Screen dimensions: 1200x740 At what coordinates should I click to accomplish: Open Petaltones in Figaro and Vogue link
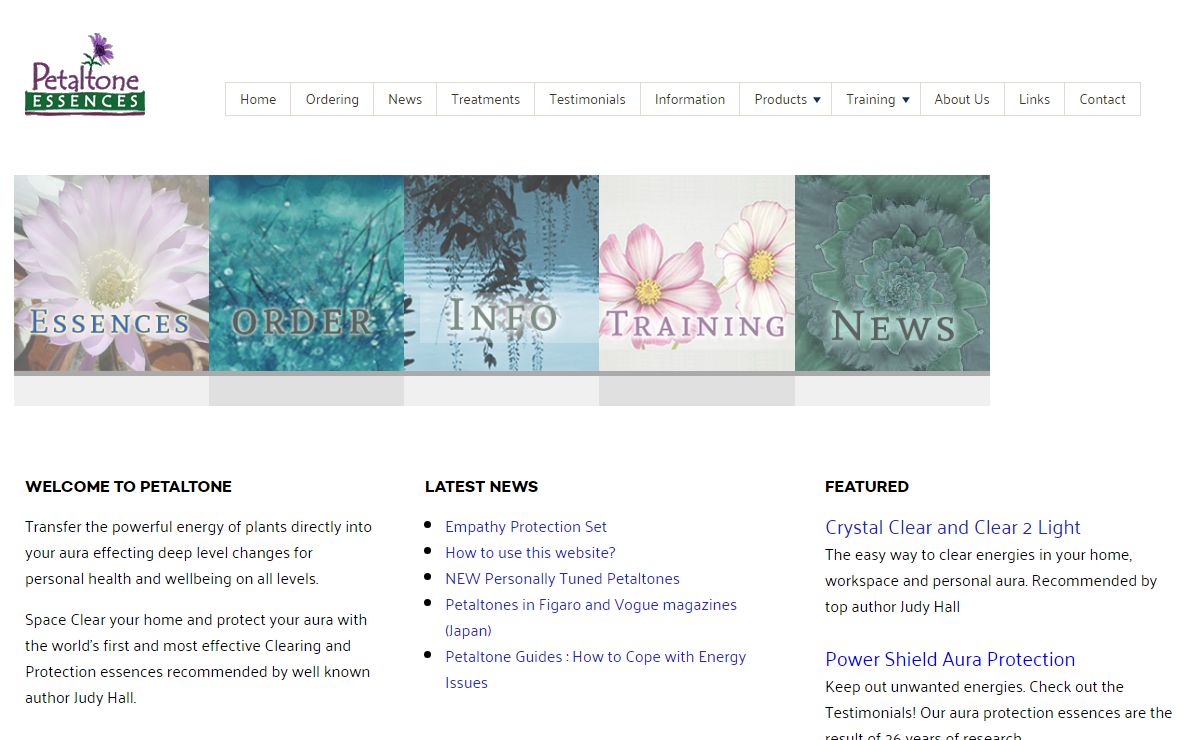tap(591, 617)
